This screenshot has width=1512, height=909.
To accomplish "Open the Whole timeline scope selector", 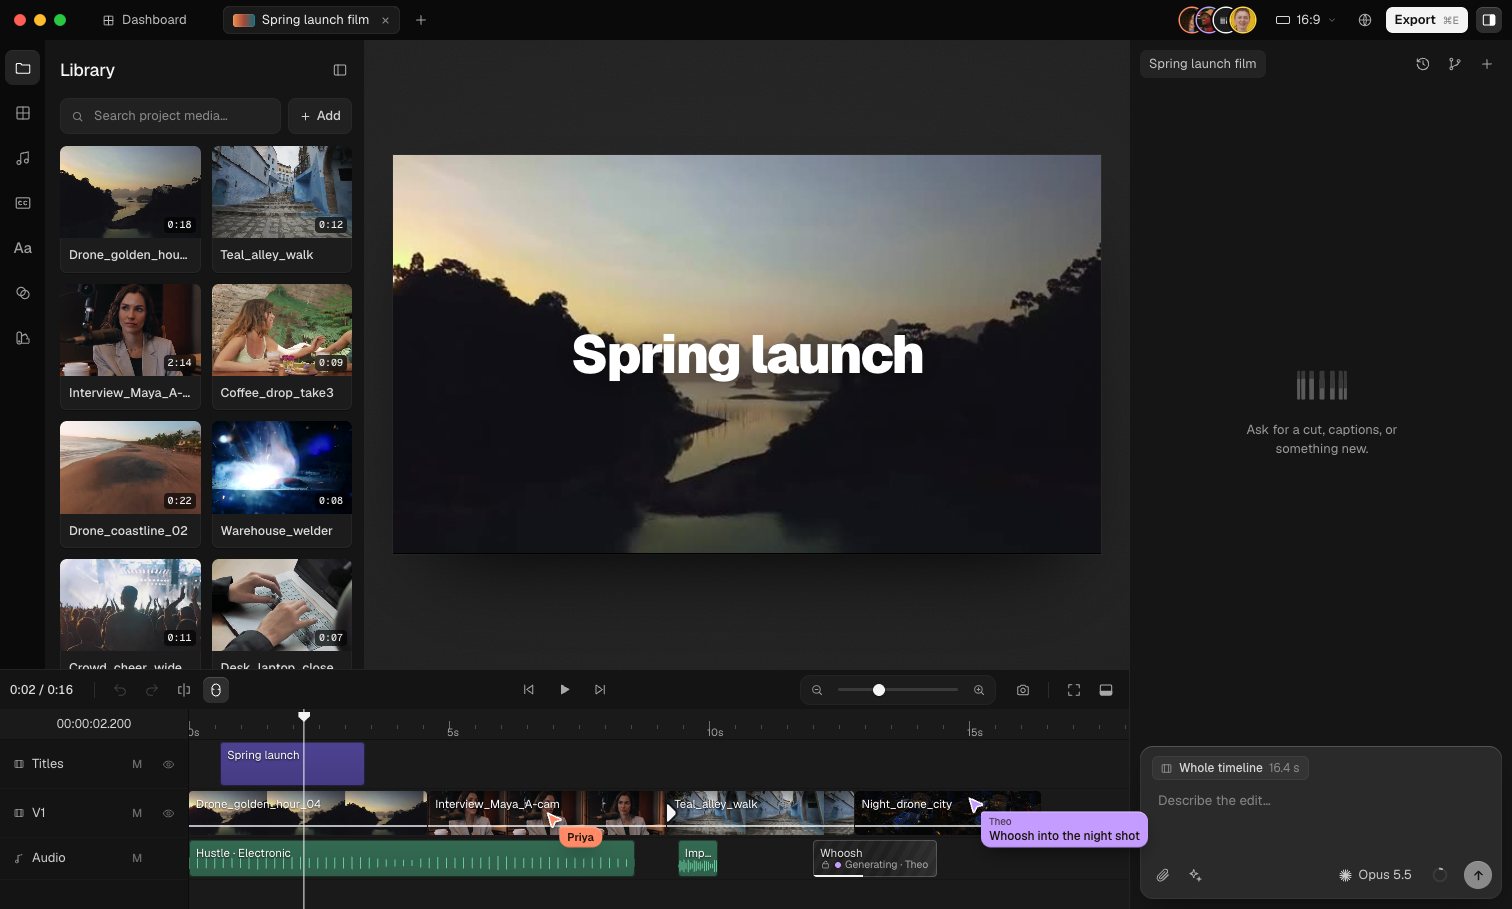I will pos(1230,768).
